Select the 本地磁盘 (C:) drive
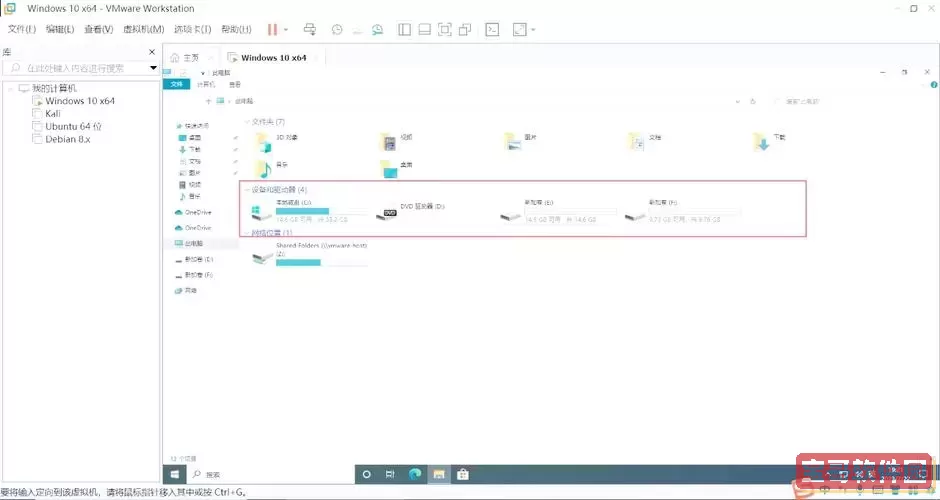Viewport: 940px width, 500px height. (x=310, y=211)
